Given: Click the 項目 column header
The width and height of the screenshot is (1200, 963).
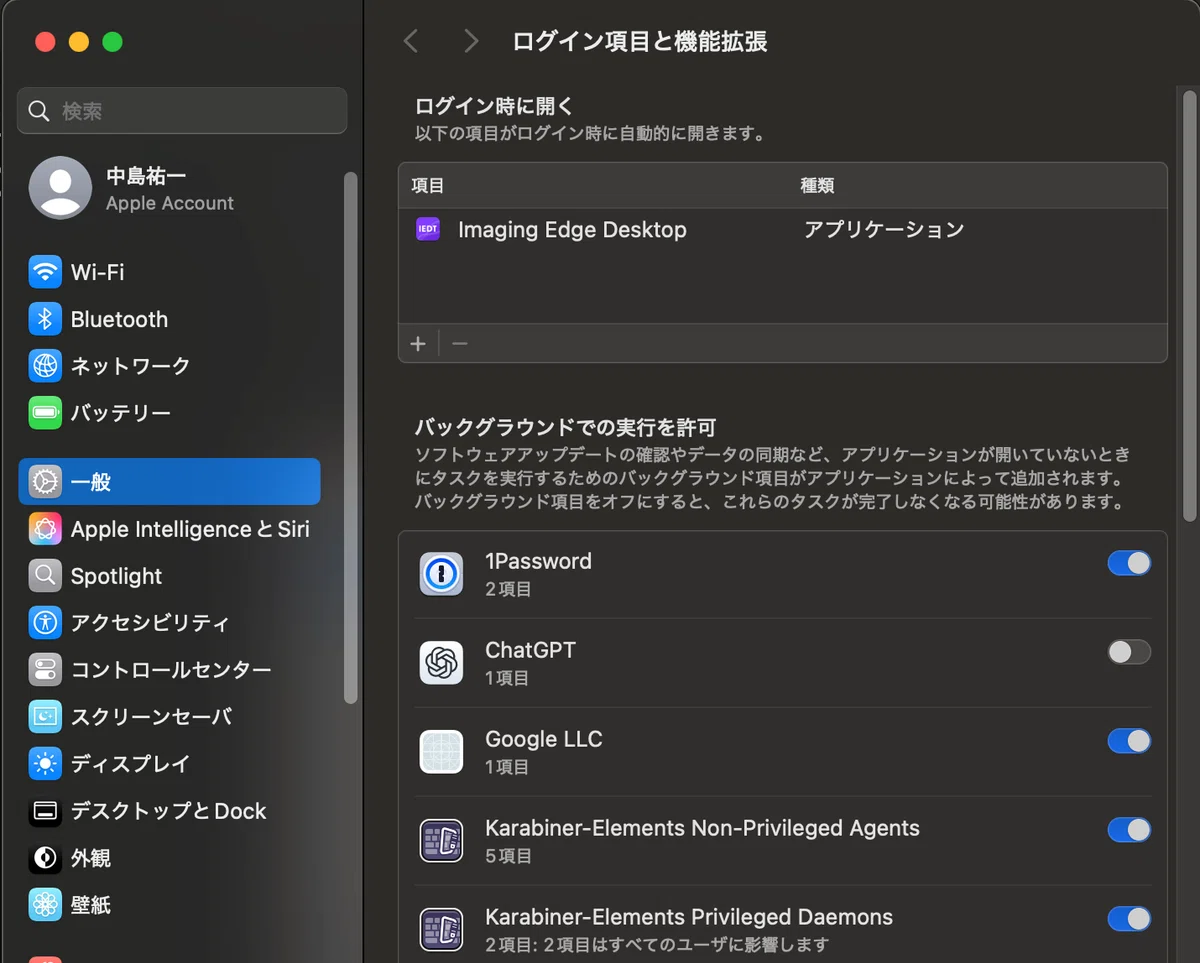Looking at the screenshot, I should pos(428,186).
